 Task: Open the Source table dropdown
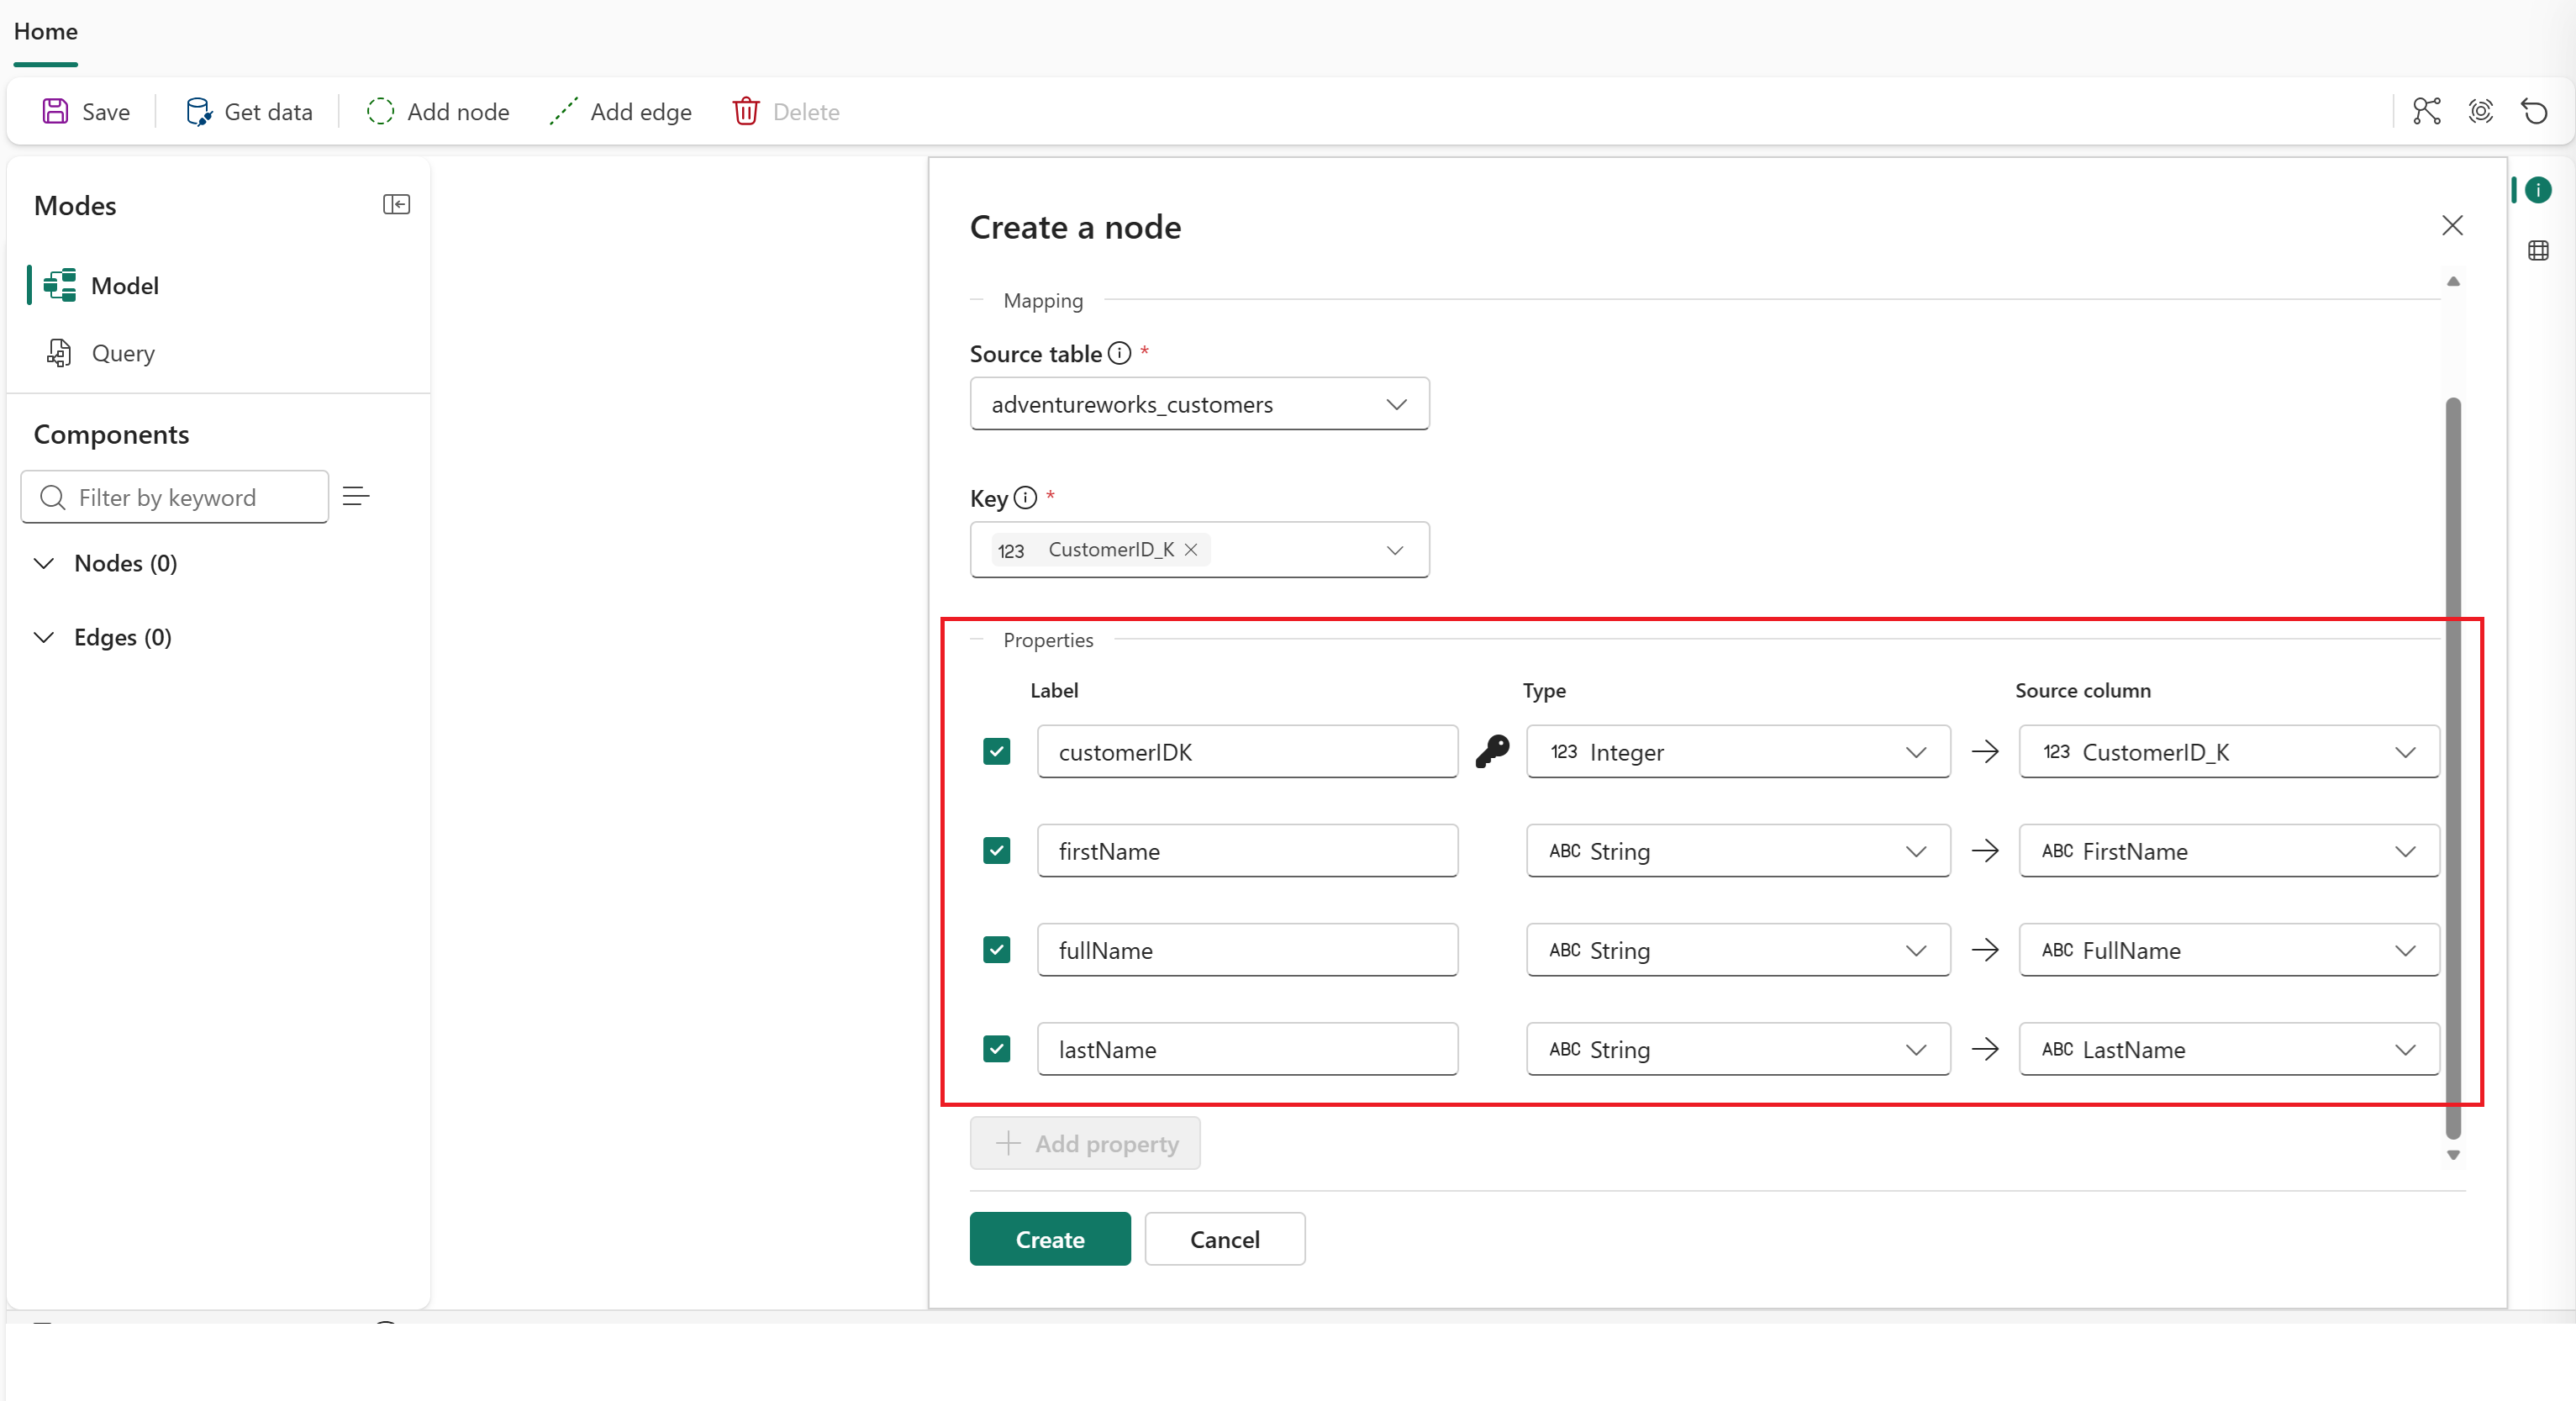click(1199, 404)
